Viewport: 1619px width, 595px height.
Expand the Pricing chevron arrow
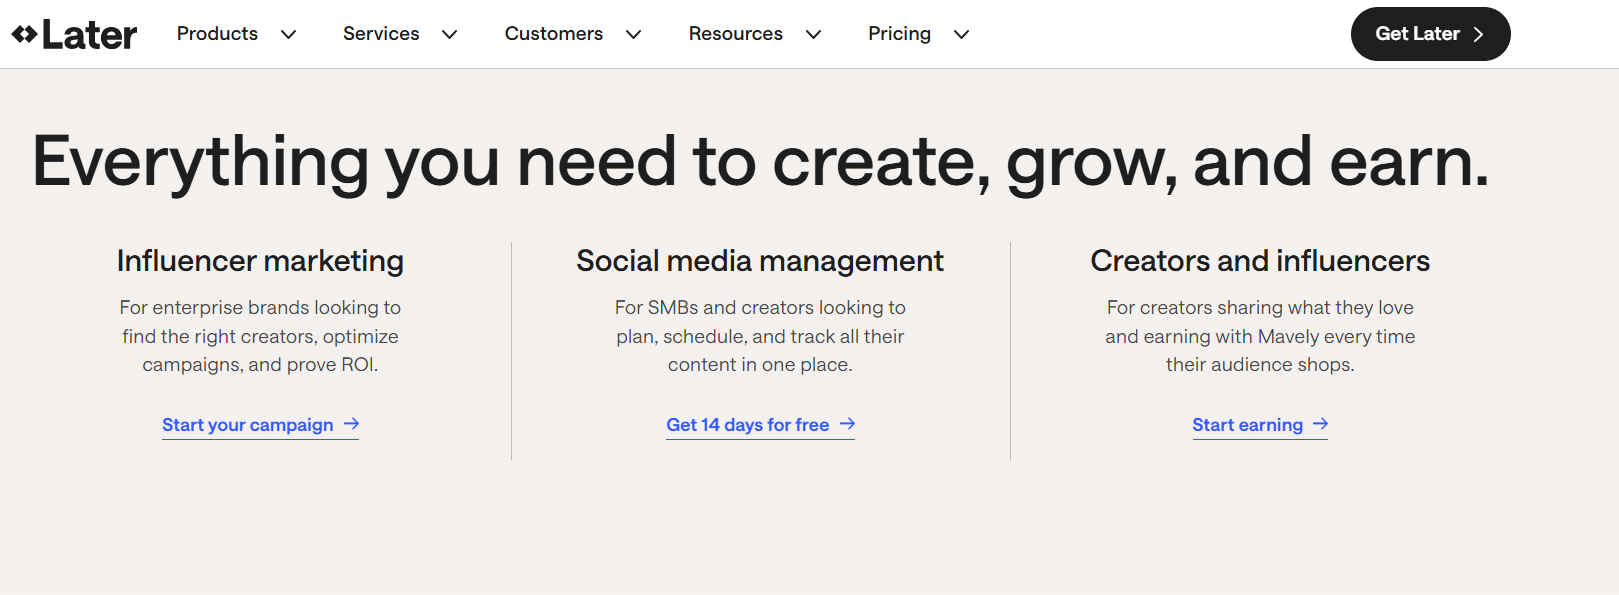(x=962, y=35)
